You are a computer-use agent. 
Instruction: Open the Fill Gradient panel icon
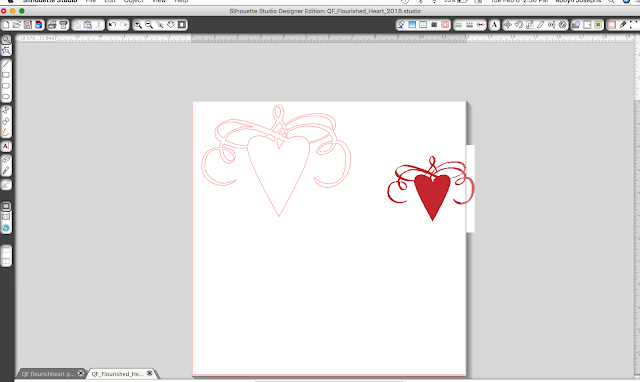tap(412, 25)
